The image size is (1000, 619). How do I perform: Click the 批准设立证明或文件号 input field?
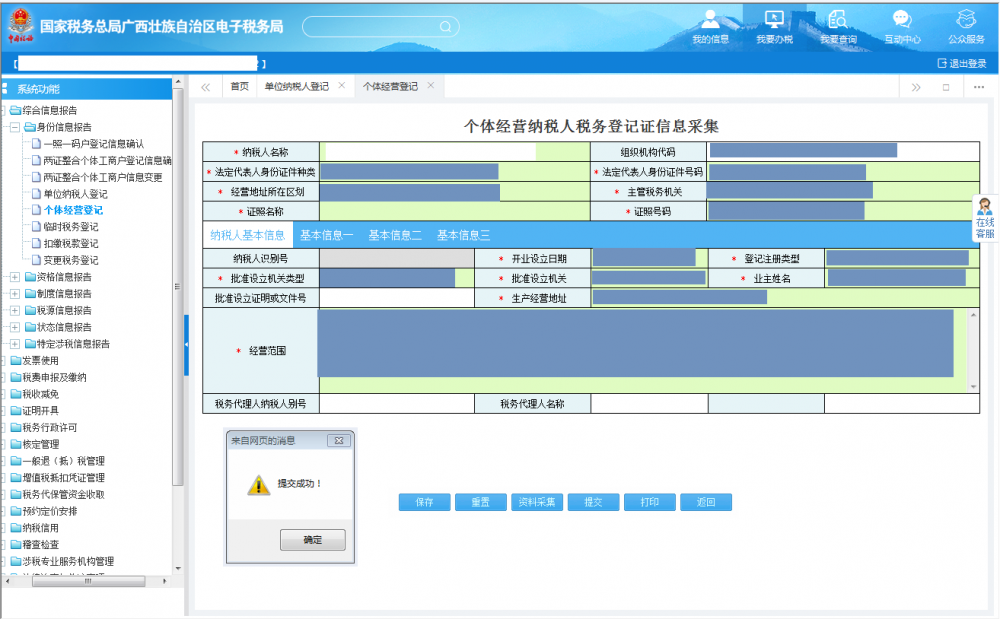click(x=396, y=298)
